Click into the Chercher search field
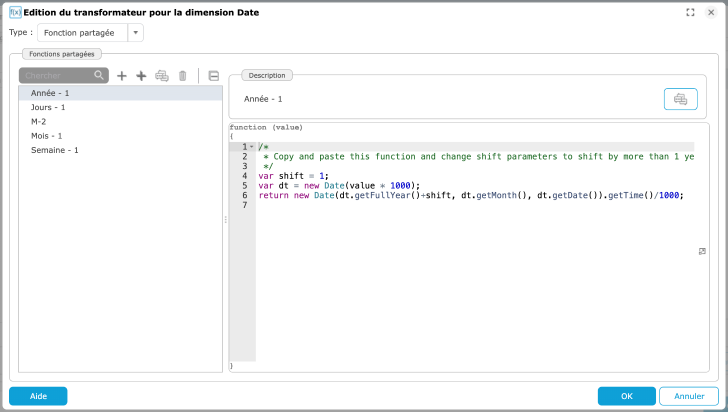This screenshot has width=728, height=412. click(55, 76)
